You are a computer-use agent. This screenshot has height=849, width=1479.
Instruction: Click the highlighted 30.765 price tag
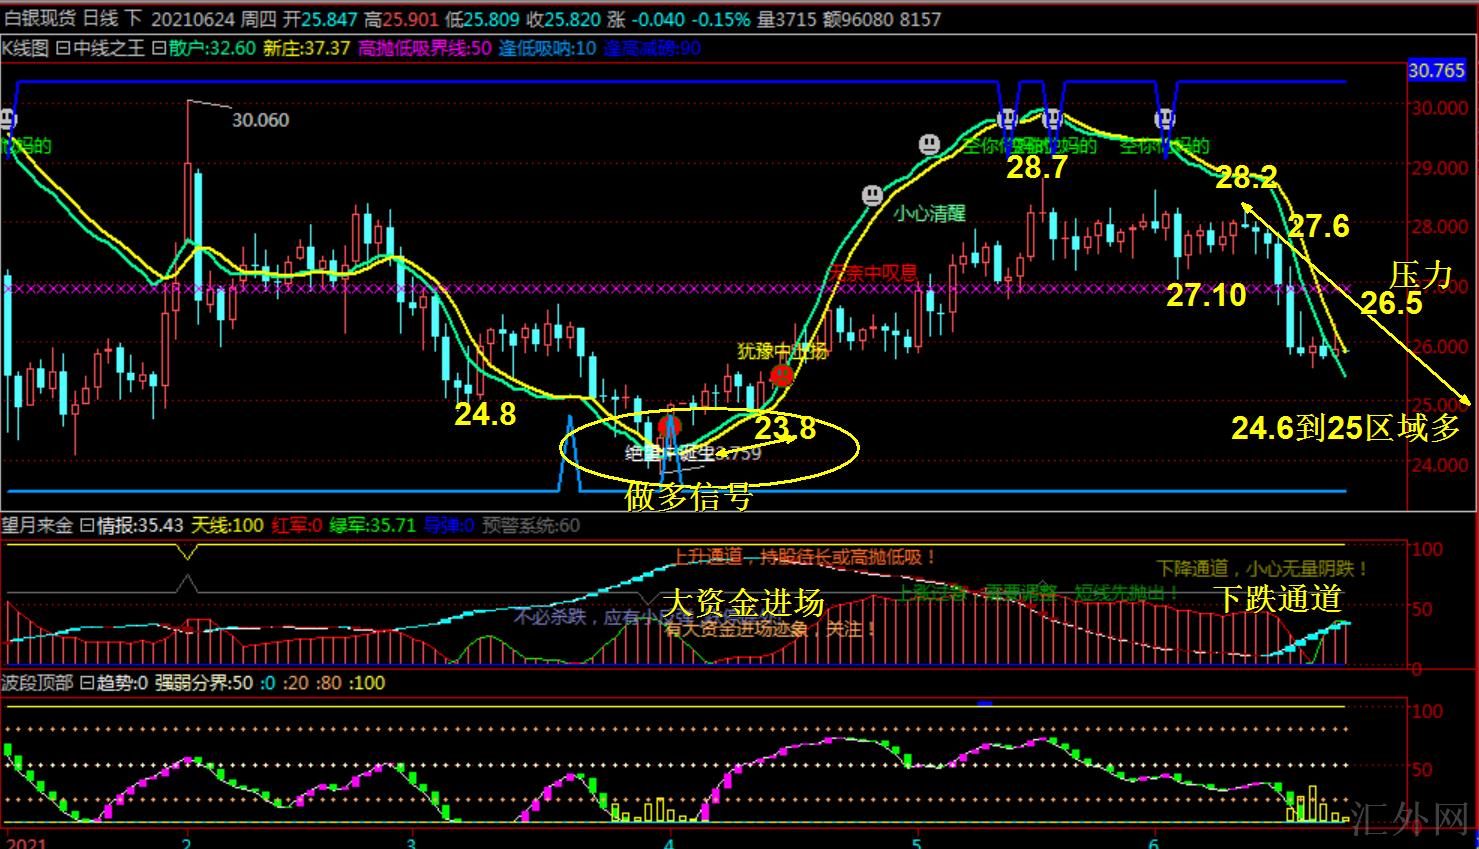point(1437,71)
